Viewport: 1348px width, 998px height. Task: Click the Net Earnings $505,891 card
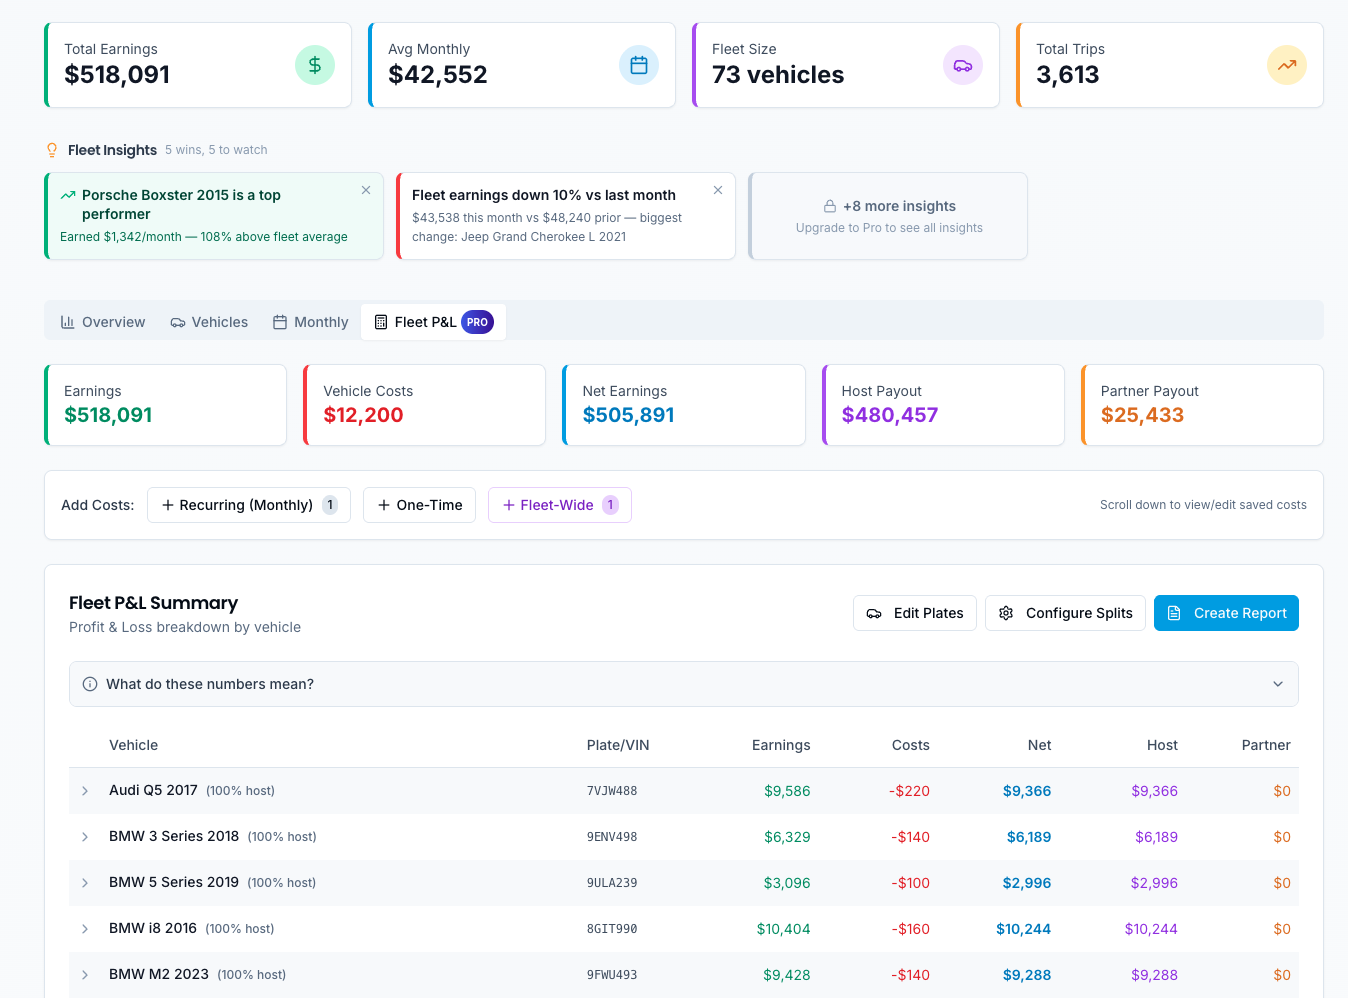click(x=684, y=405)
